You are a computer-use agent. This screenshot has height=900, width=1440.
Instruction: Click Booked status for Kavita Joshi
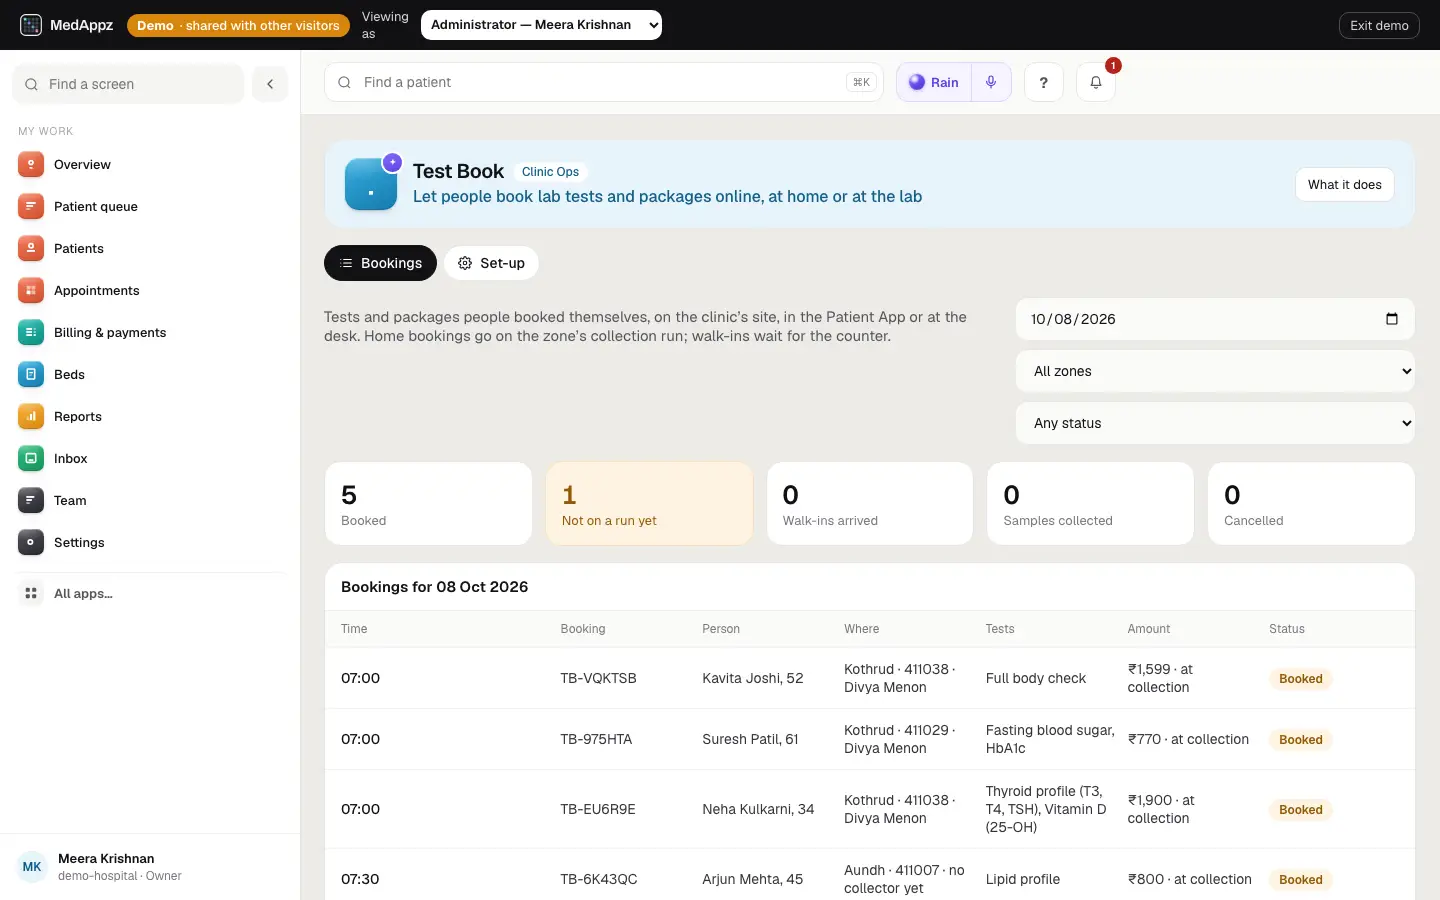click(1300, 678)
